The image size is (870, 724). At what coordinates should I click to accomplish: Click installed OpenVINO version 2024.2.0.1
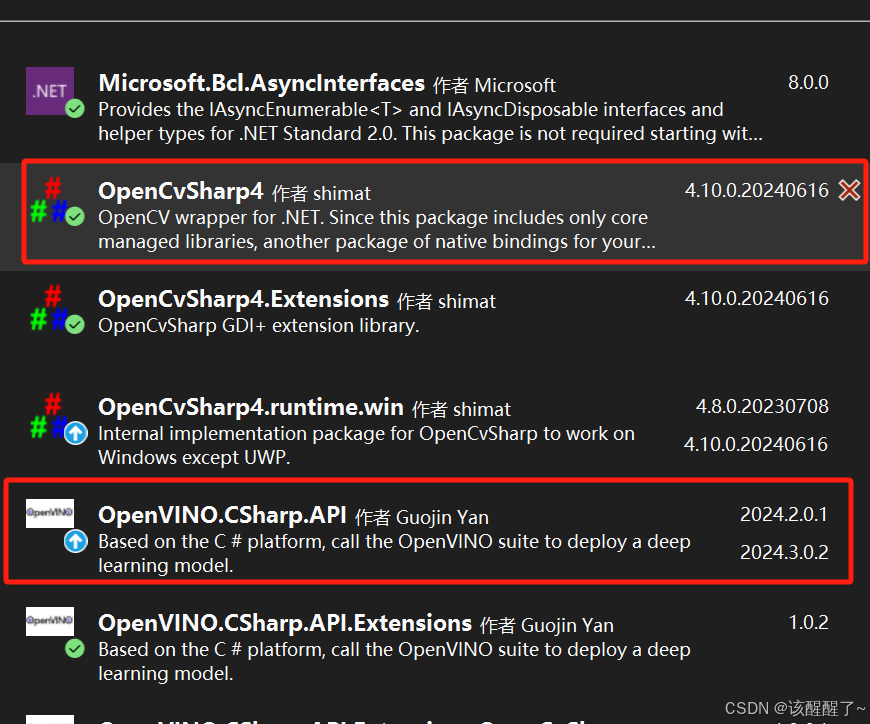pos(784,514)
